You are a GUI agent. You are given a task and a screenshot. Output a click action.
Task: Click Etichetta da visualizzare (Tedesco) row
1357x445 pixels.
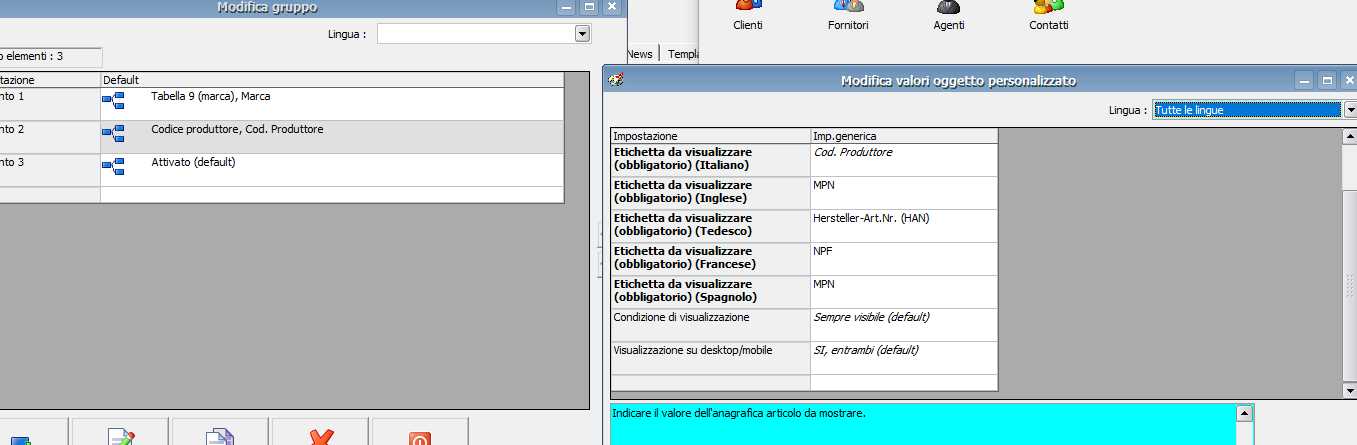(710, 226)
